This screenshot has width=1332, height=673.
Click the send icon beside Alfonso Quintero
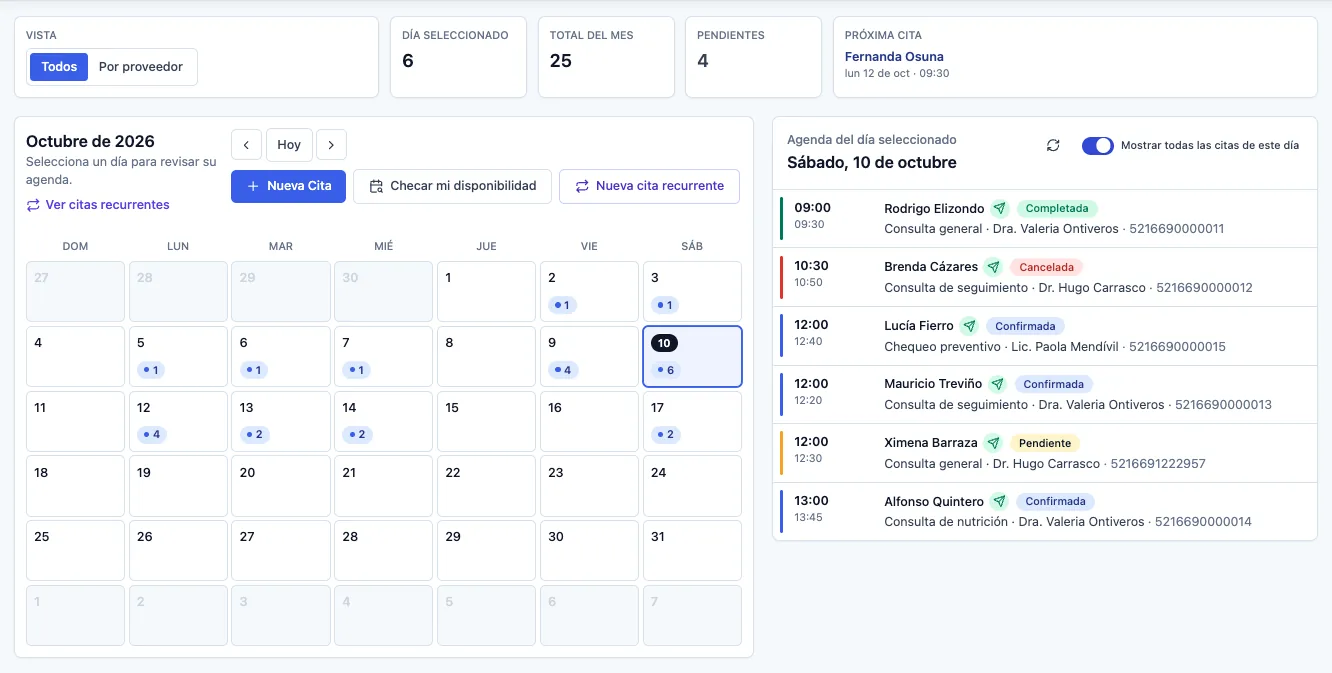click(999, 501)
